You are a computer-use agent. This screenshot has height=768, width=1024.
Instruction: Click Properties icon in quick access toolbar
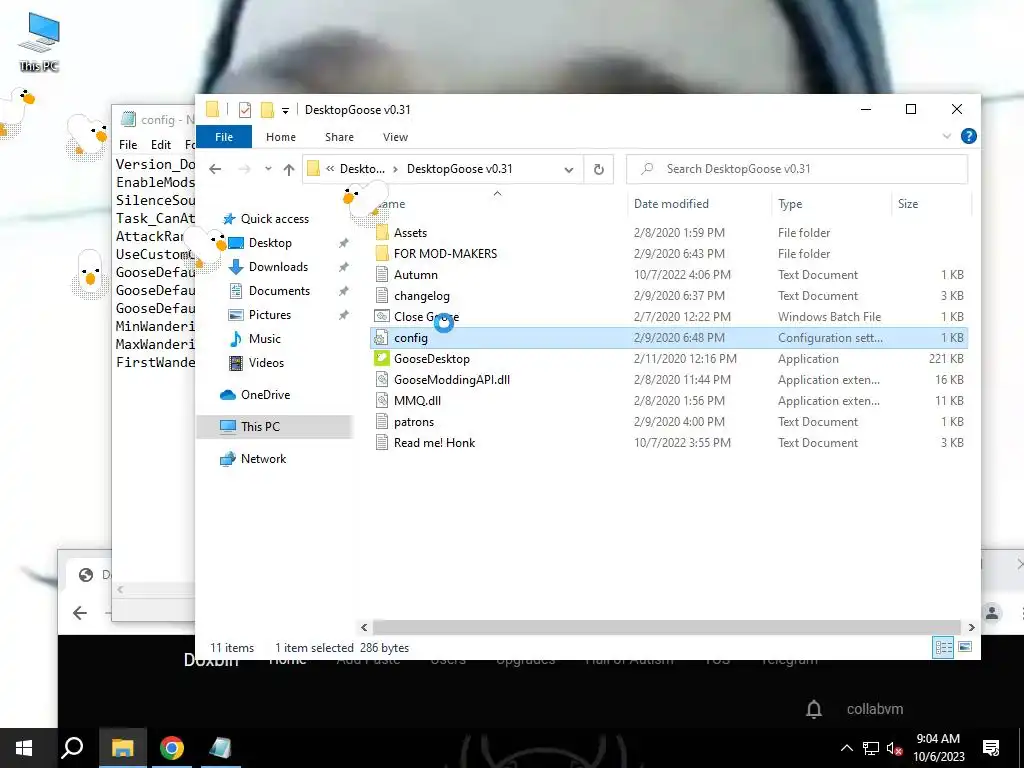(245, 110)
